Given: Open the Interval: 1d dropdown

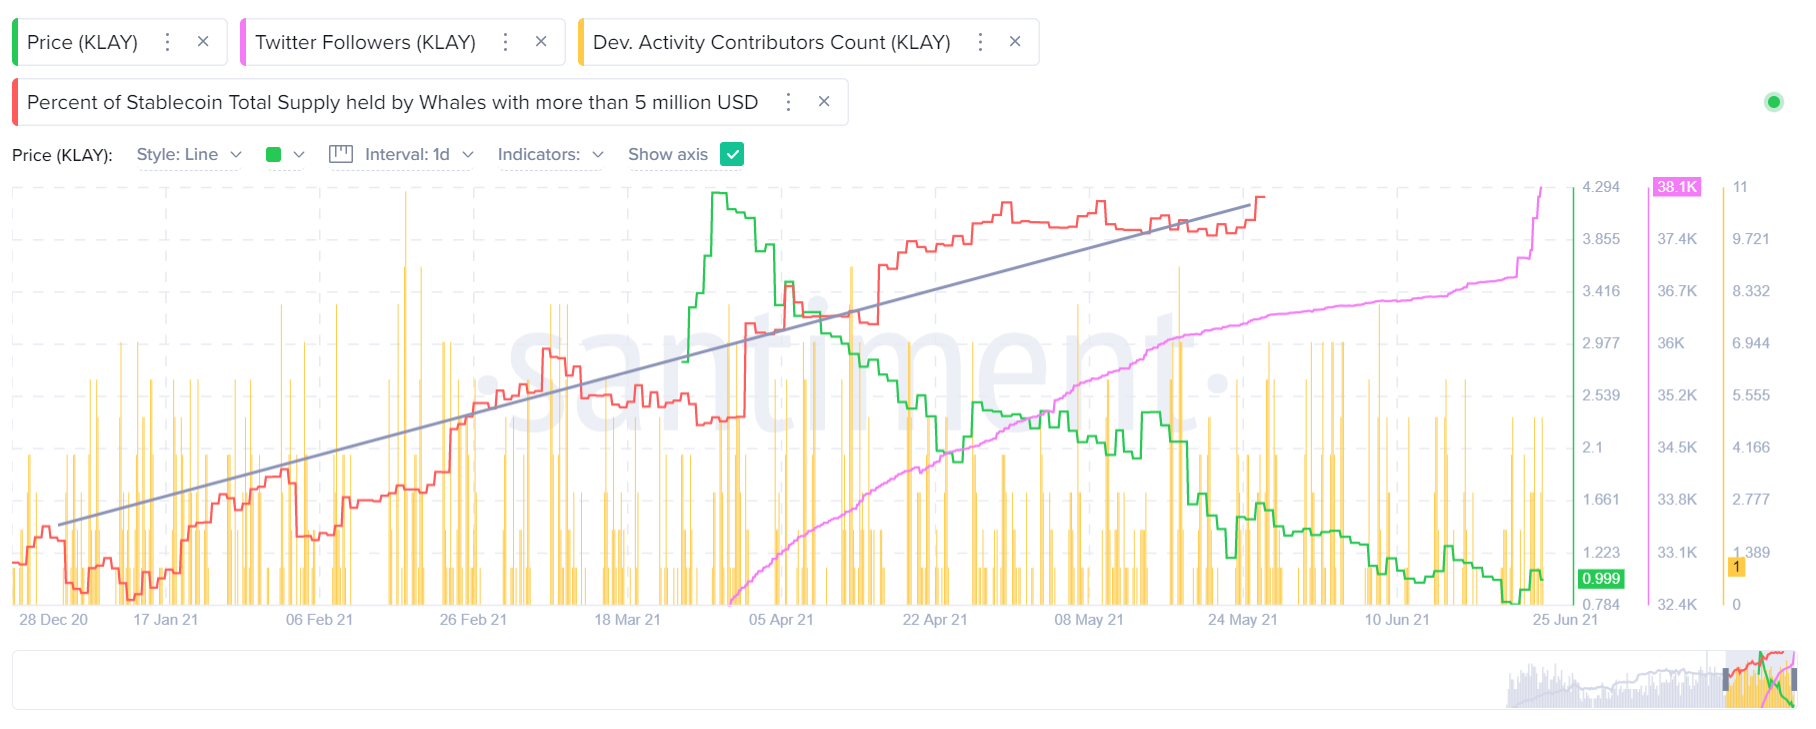Looking at the screenshot, I should click(x=402, y=154).
